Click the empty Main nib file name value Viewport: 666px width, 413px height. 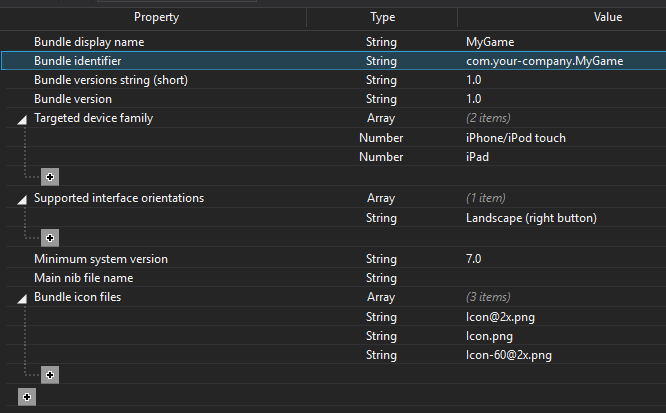(562, 278)
